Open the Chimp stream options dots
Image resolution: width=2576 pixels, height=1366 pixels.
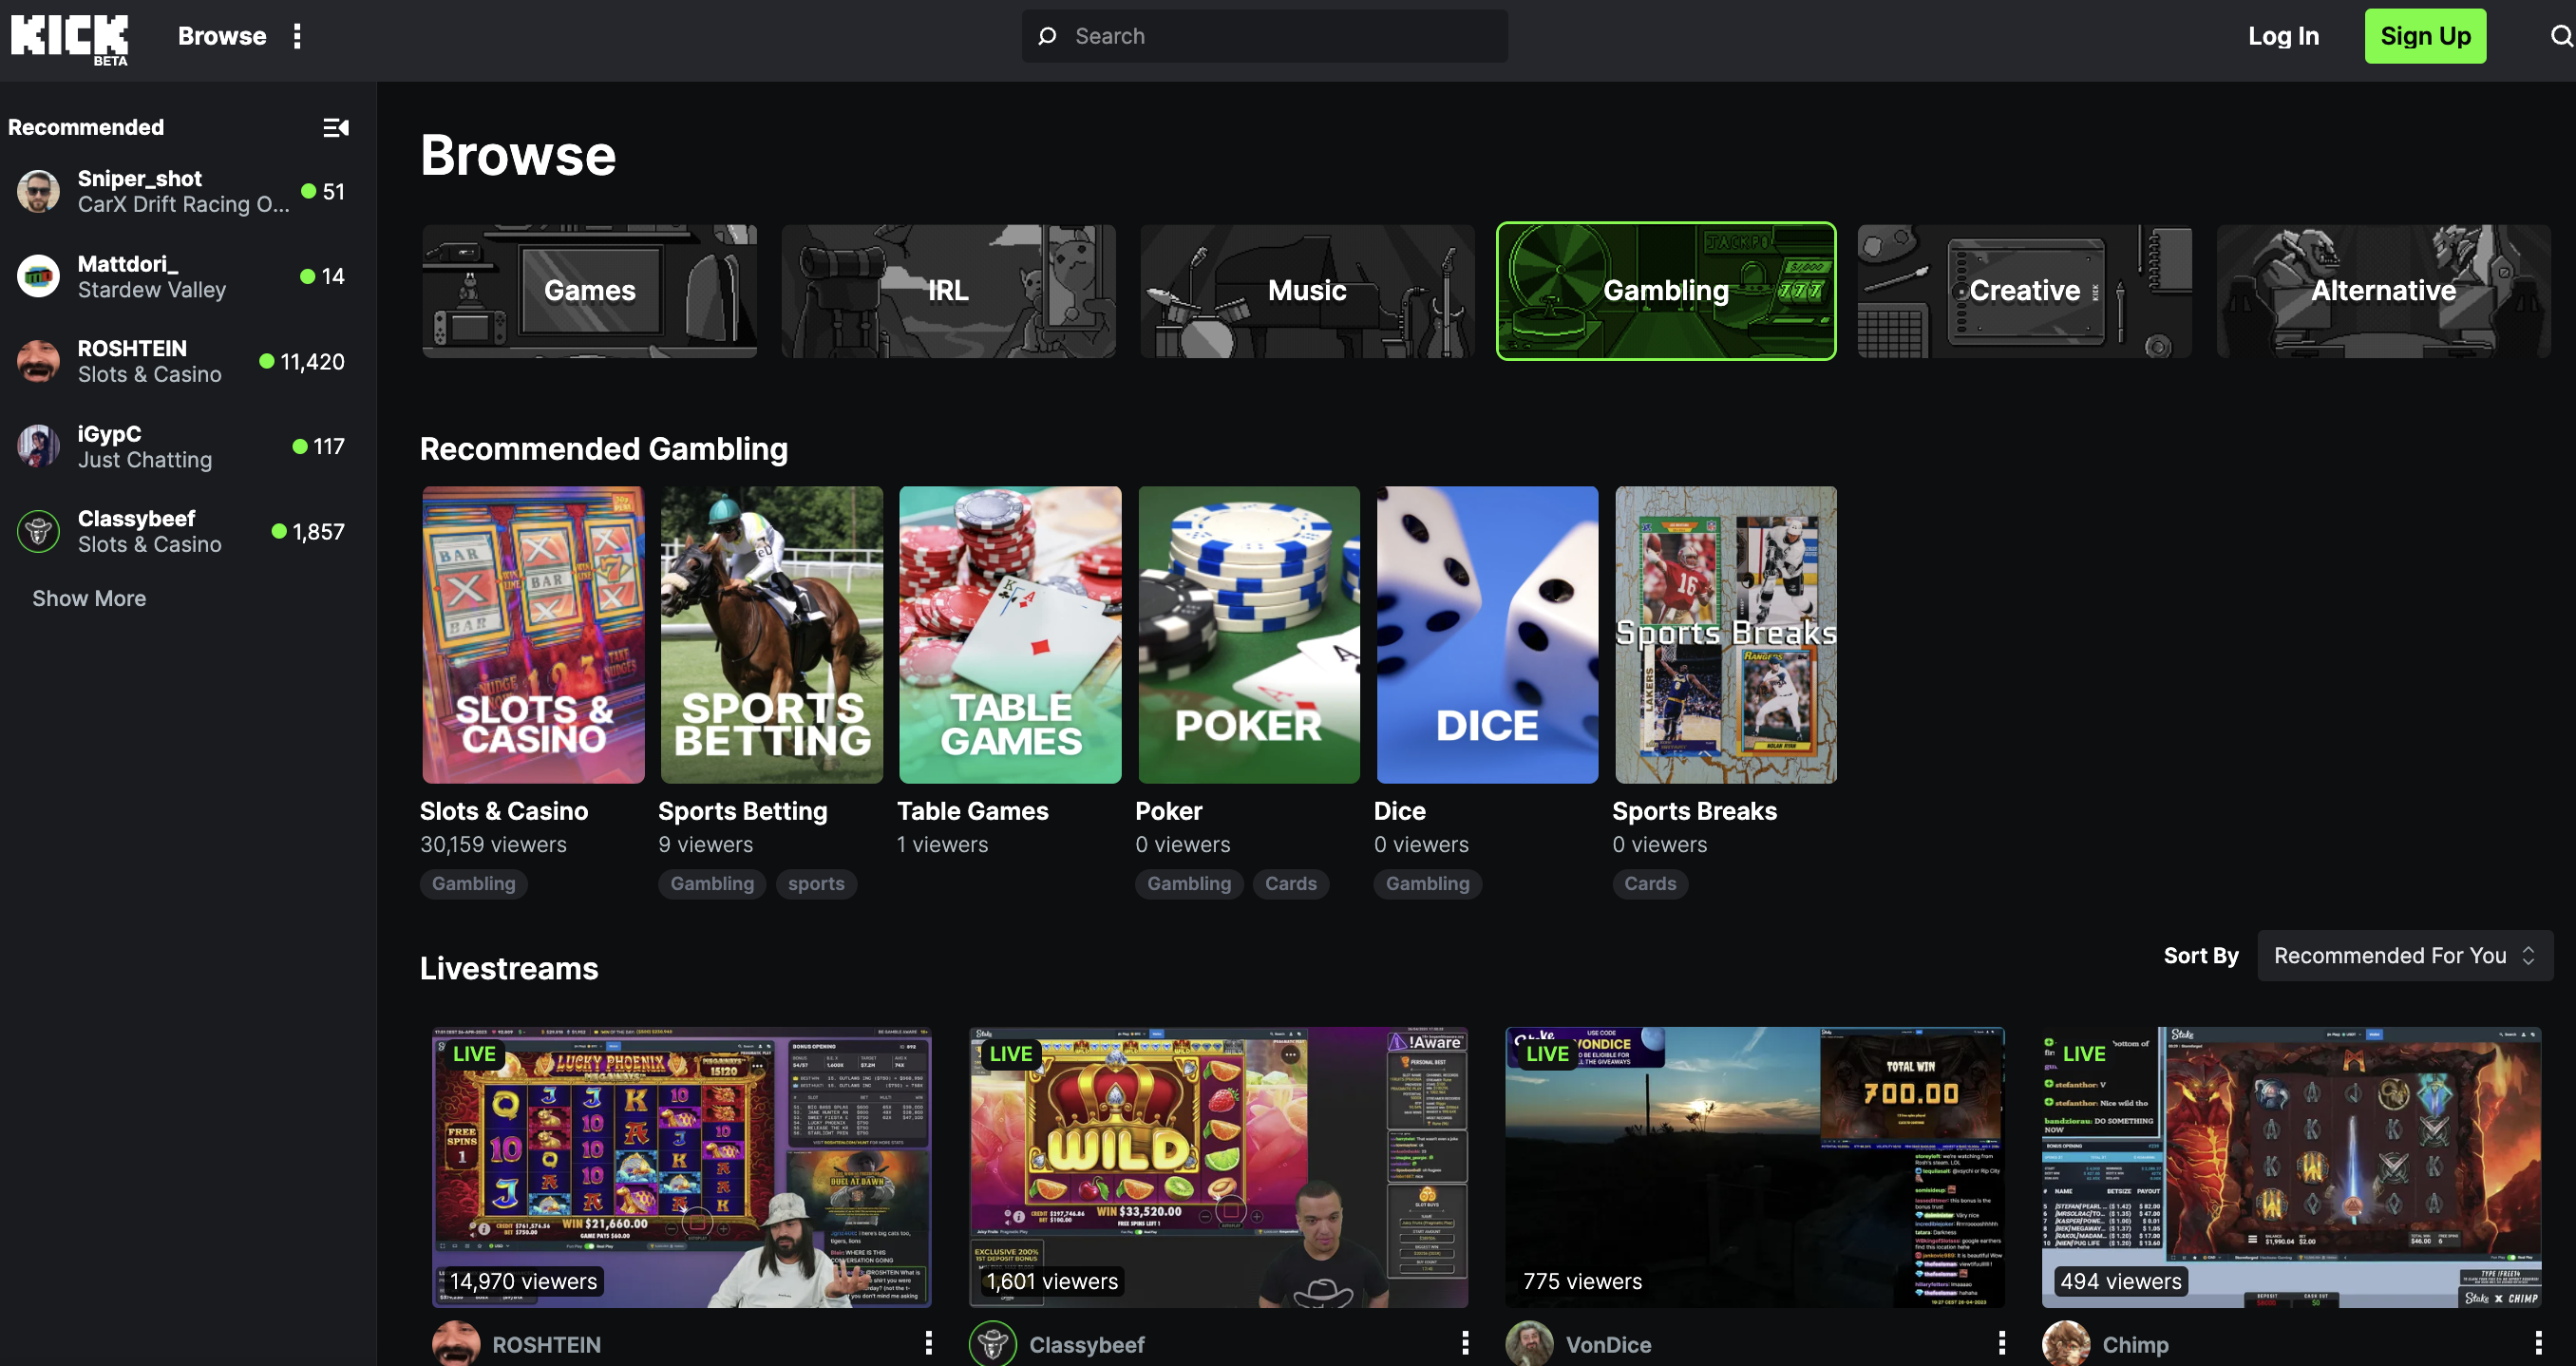[x=2538, y=1343]
